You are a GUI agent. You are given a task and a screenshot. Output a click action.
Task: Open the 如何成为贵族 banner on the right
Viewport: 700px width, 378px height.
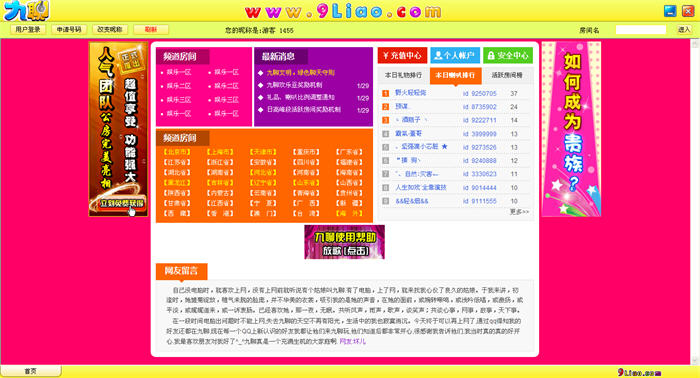click(571, 129)
